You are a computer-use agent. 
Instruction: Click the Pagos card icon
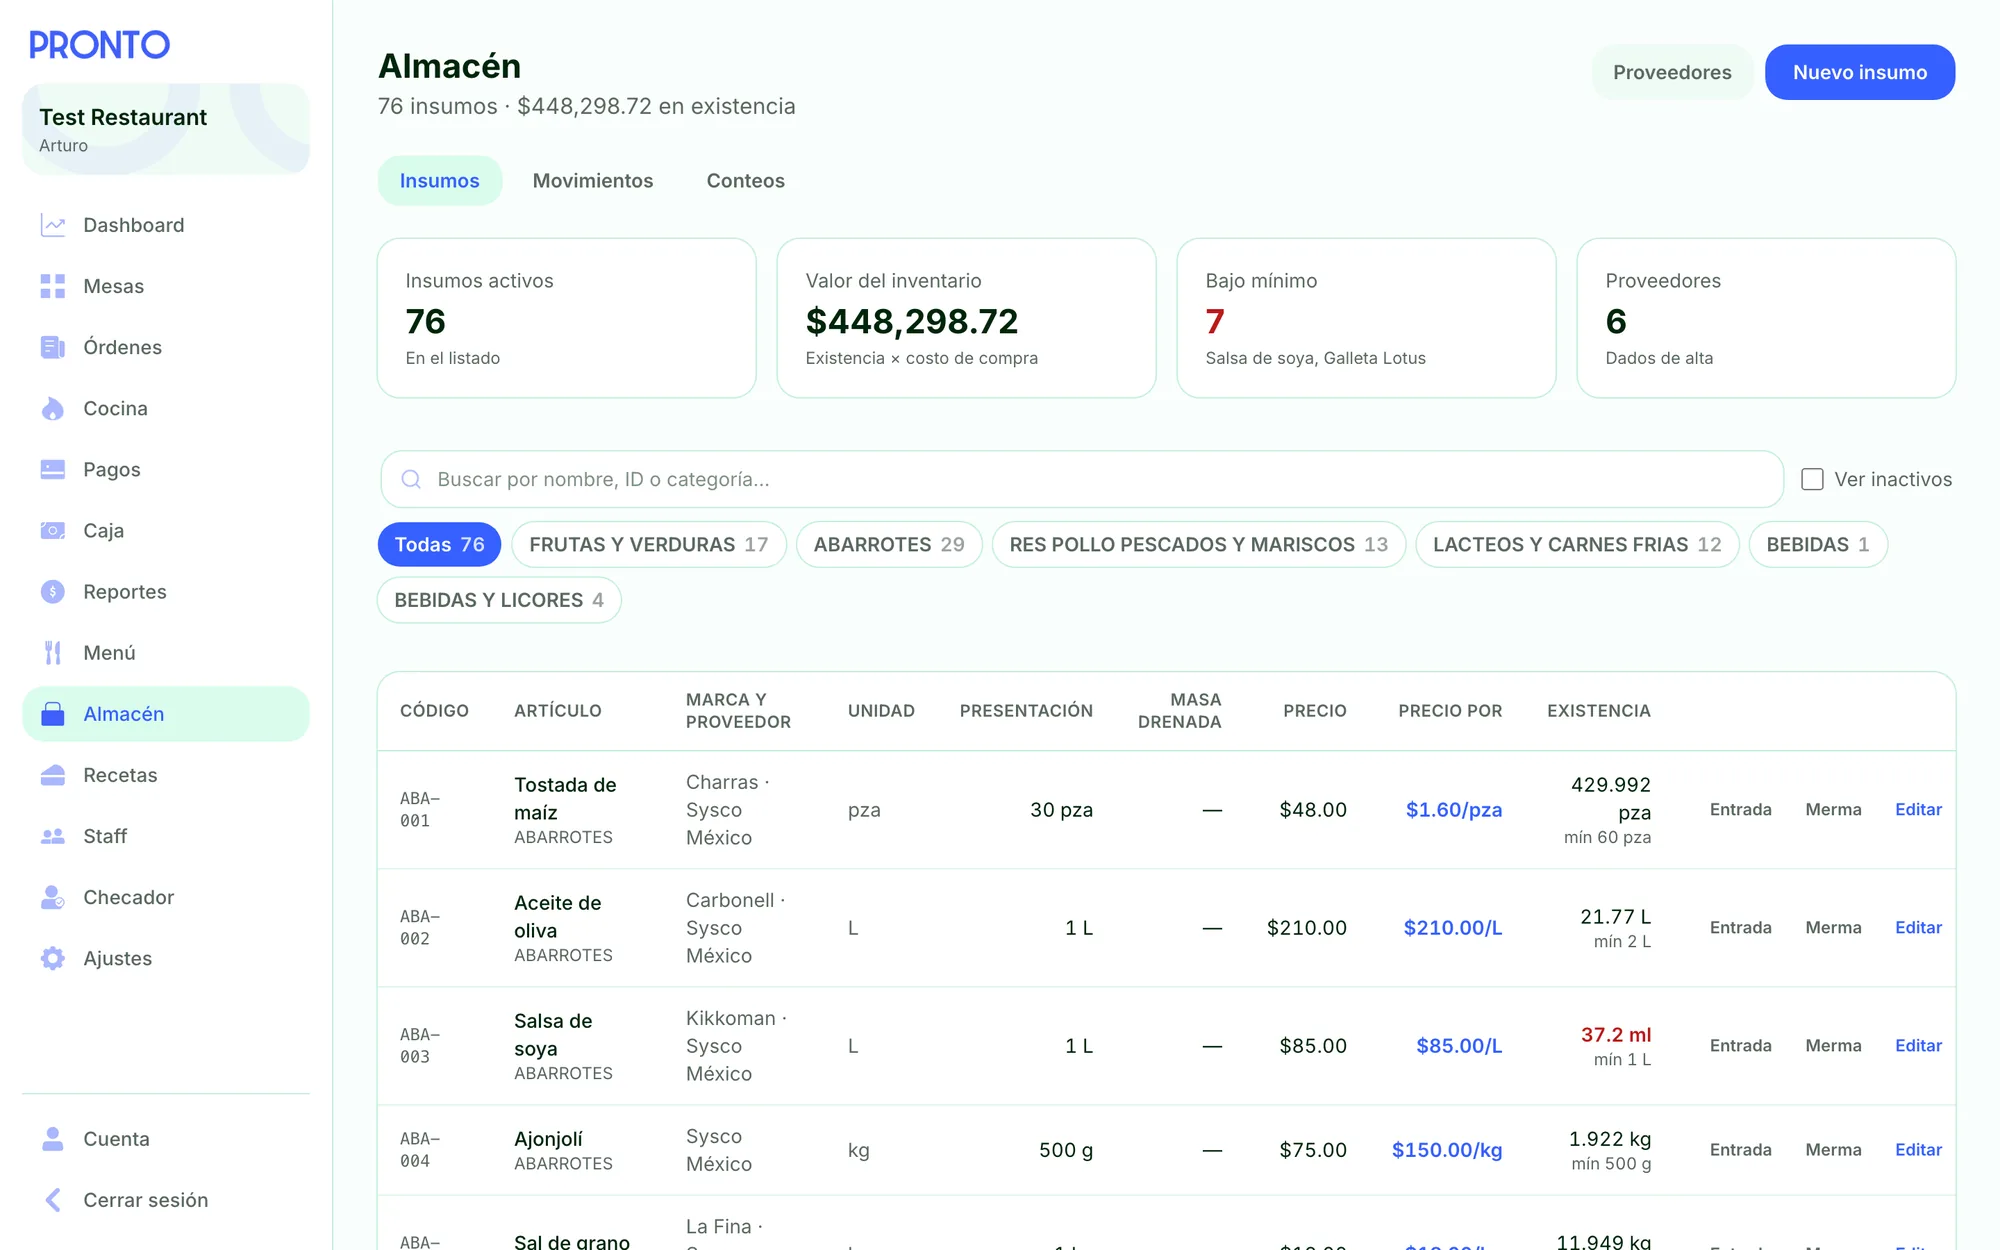[x=53, y=469]
